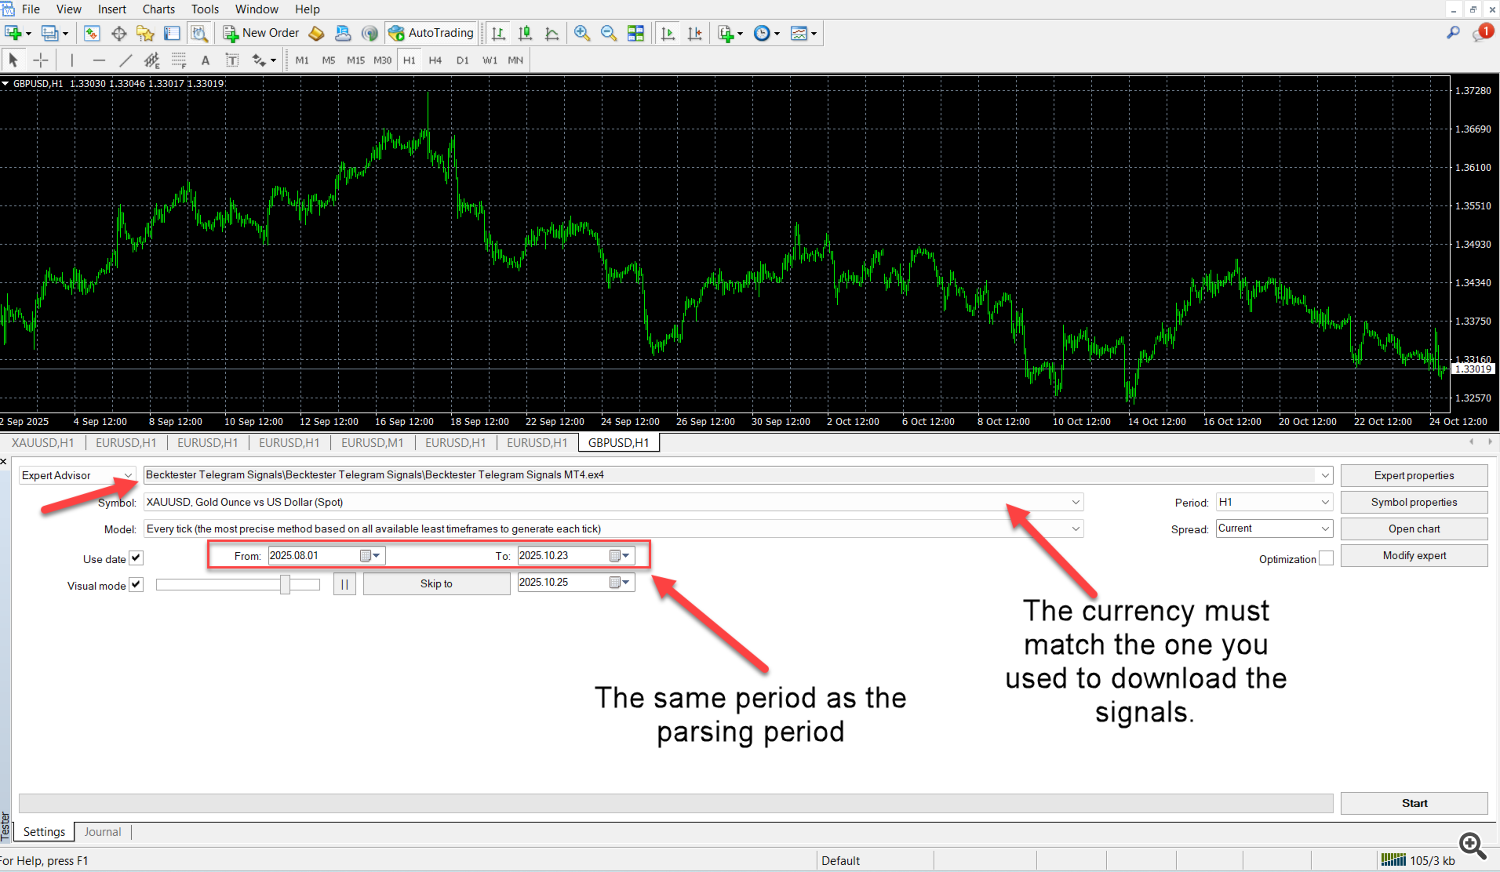This screenshot has width=1500, height=872.
Task: Switch to the XAUUSD,H1 chart tab
Action: pyautogui.click(x=43, y=443)
